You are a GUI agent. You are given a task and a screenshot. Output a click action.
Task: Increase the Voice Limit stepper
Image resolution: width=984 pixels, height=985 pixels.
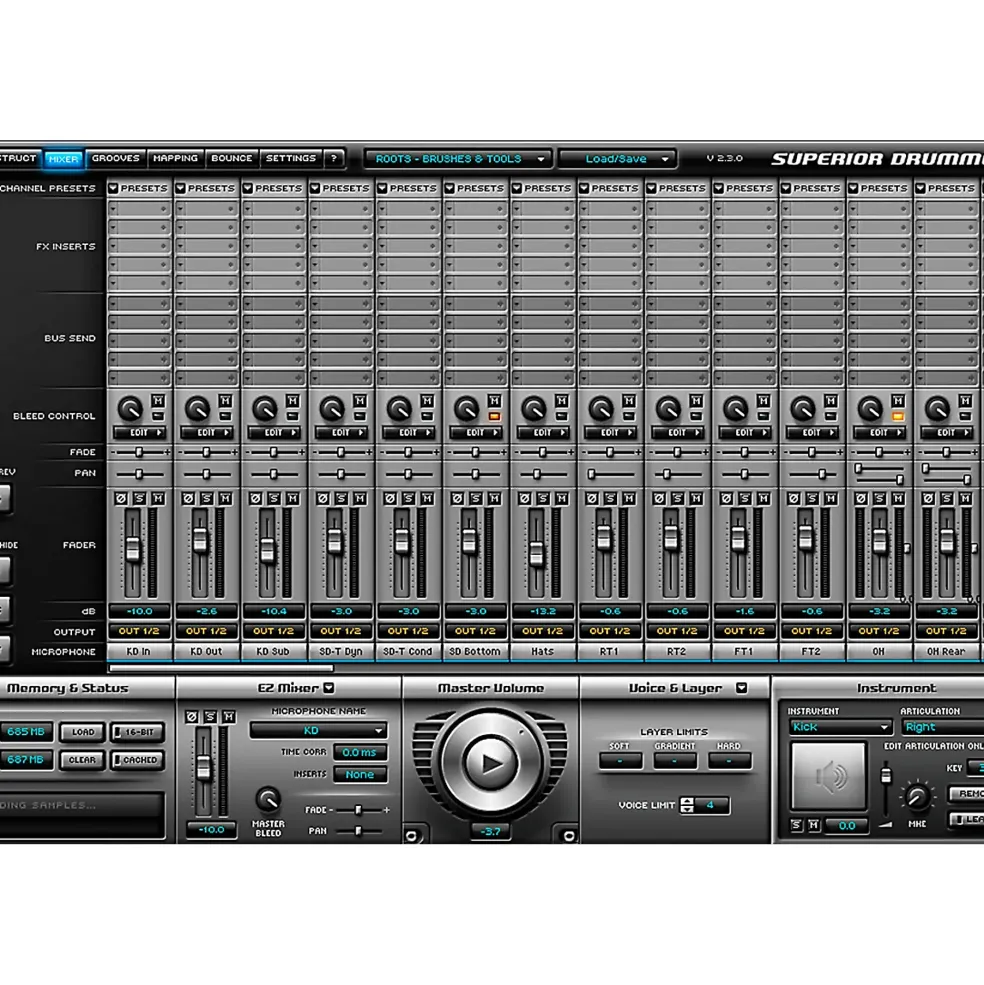tap(687, 801)
